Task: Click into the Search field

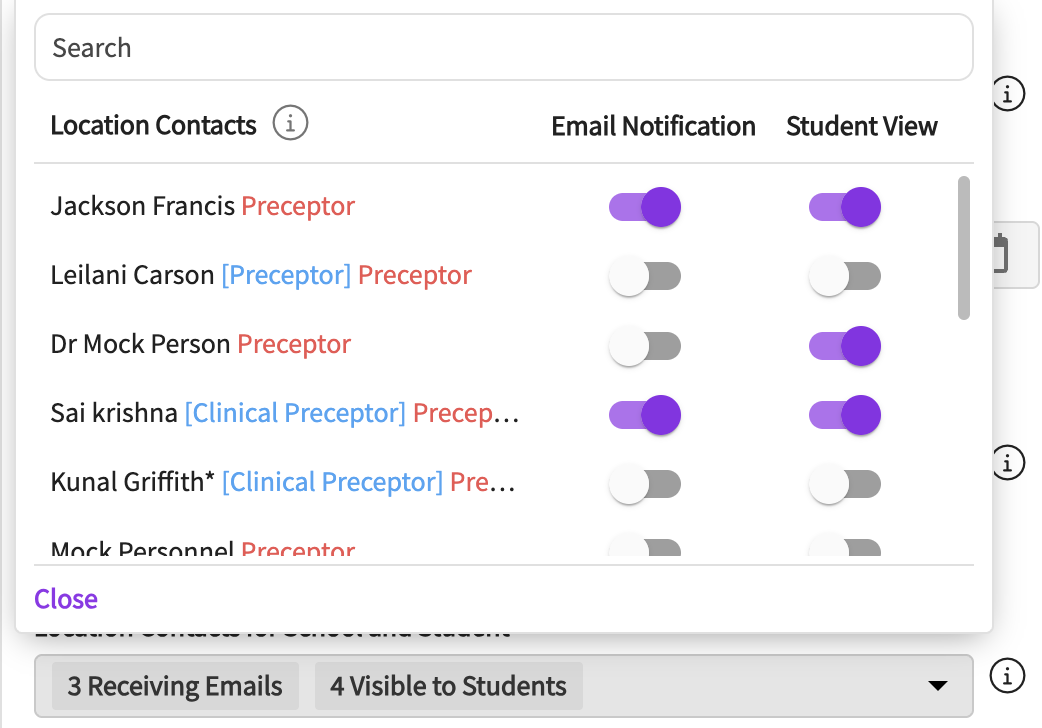Action: click(503, 47)
